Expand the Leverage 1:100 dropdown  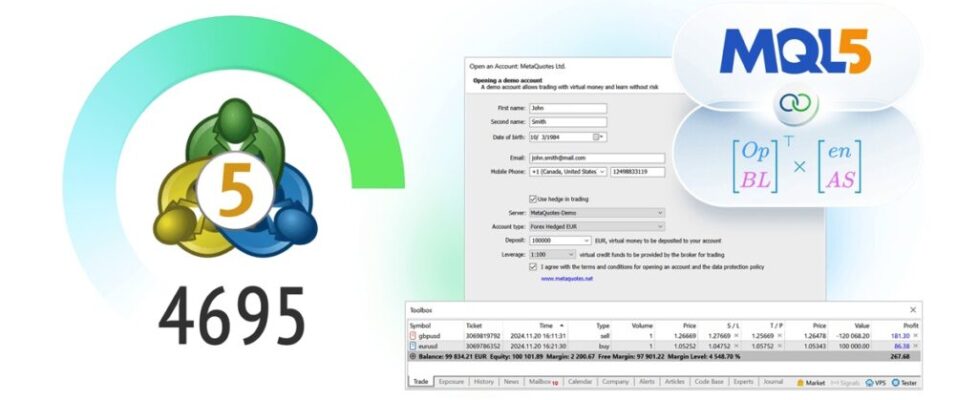pyautogui.click(x=553, y=254)
